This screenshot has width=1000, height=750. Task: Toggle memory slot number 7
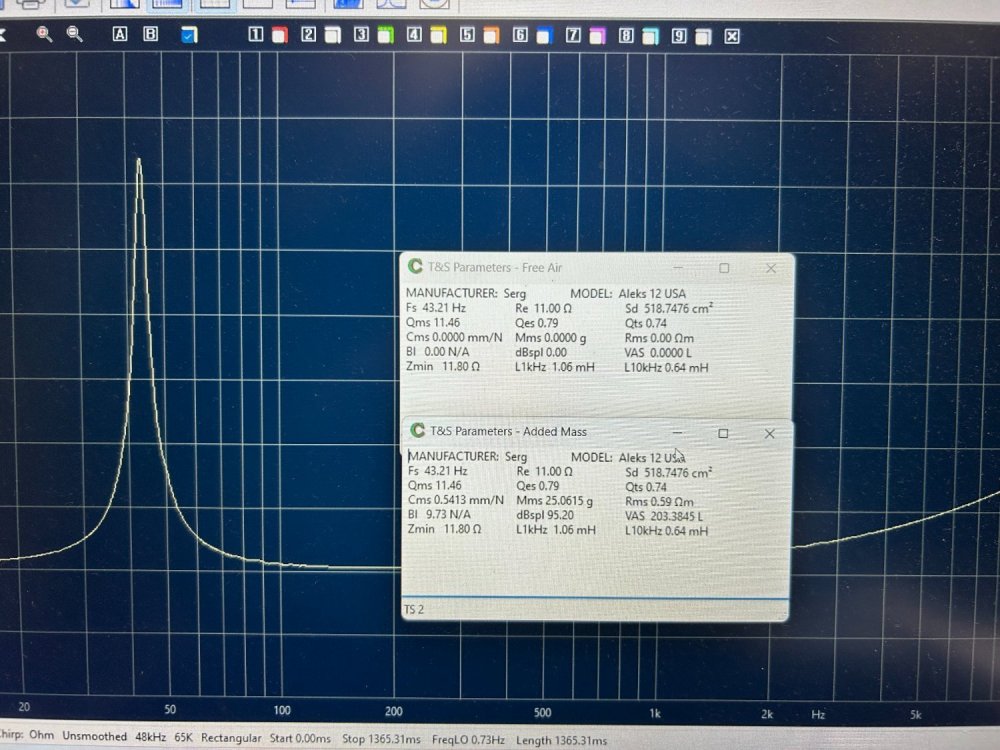573,36
